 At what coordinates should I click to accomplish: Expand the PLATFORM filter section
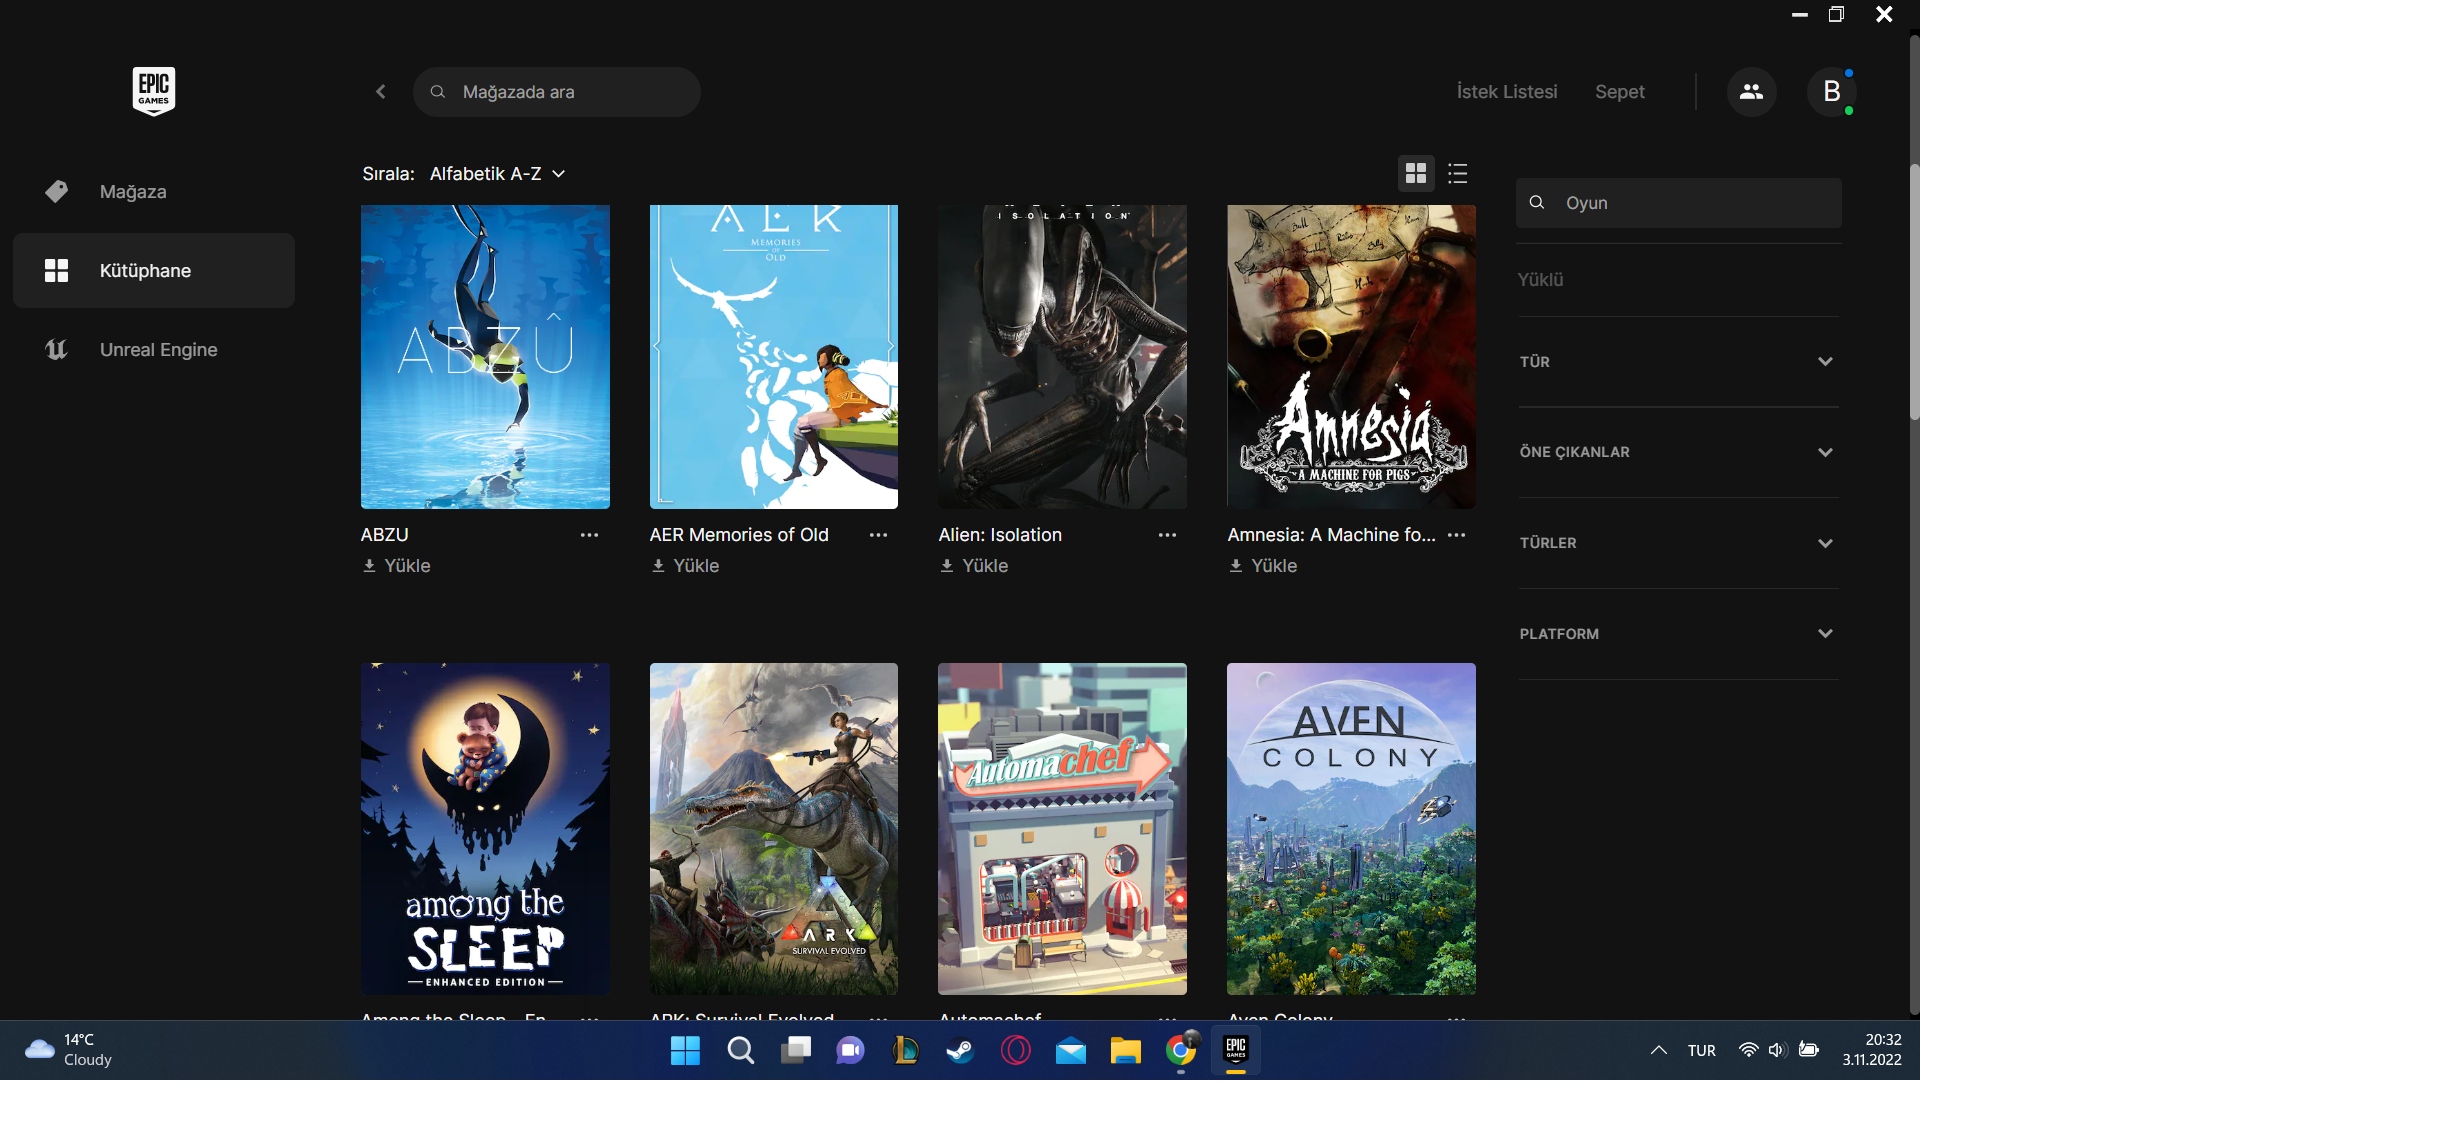tap(1679, 634)
